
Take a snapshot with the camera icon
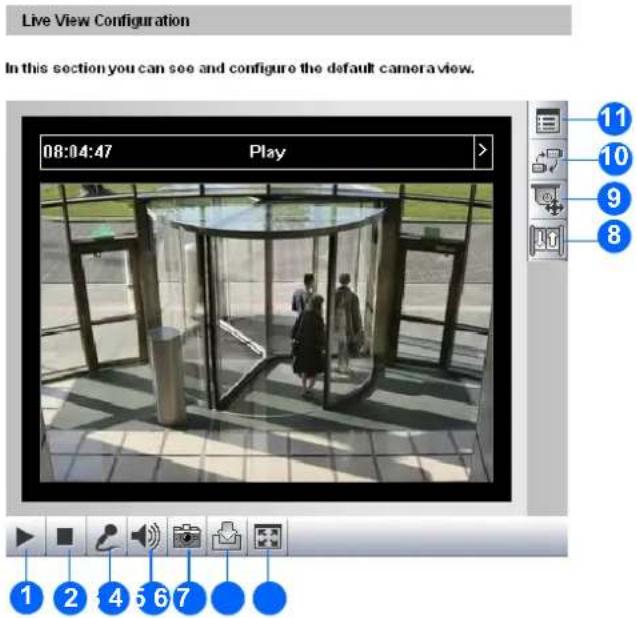[x=187, y=537]
